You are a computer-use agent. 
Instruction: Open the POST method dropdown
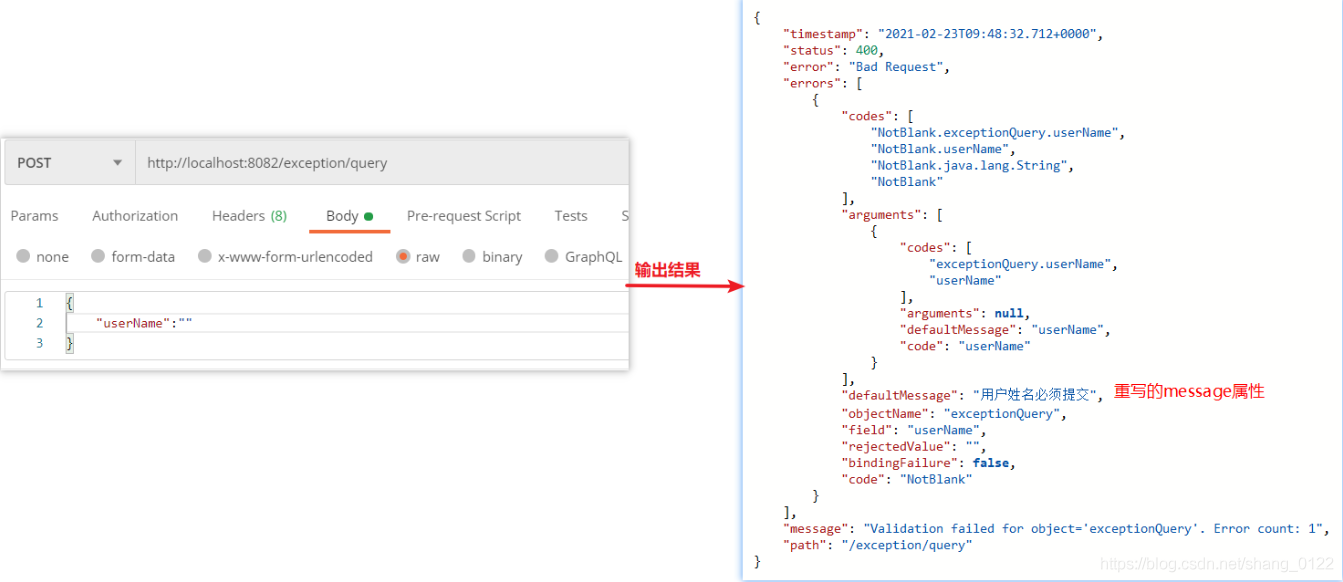point(70,163)
